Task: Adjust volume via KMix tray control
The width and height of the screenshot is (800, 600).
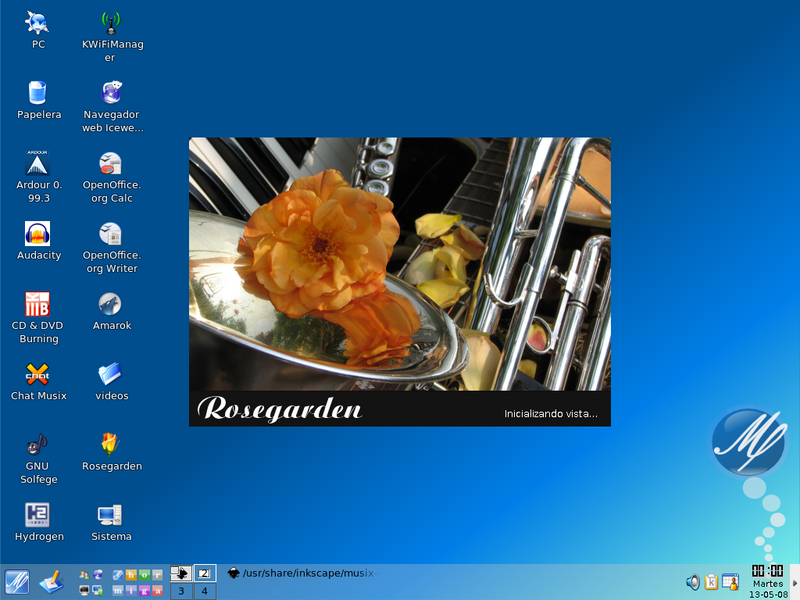Action: coord(694,582)
